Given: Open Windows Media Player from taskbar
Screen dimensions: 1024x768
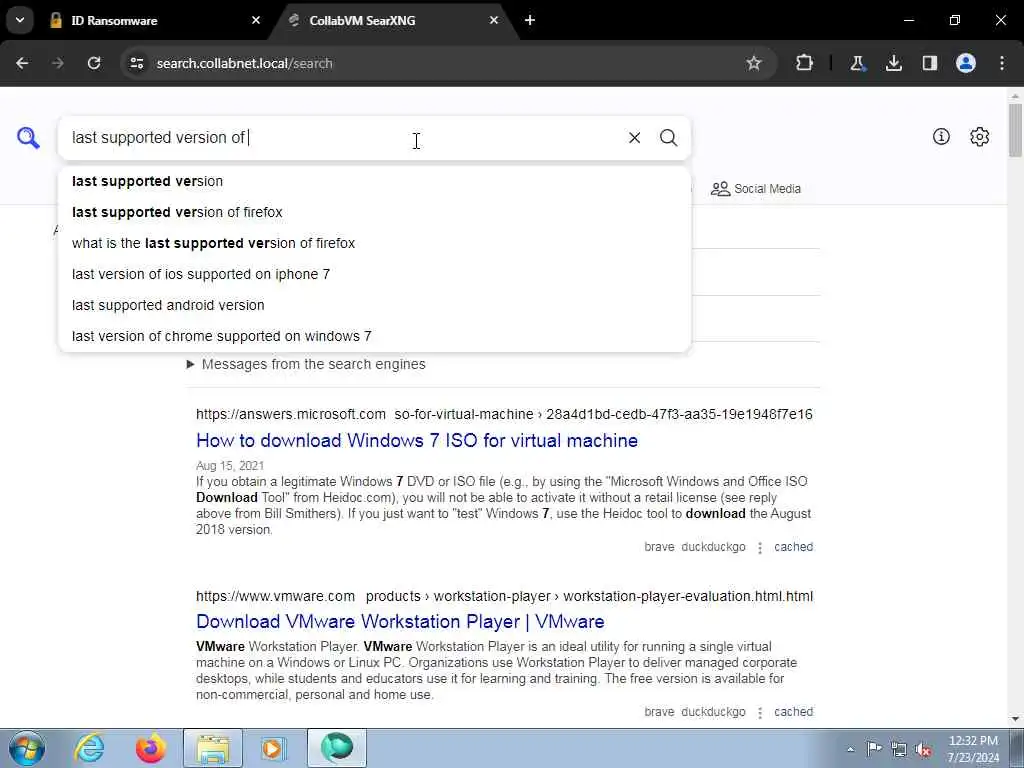Looking at the screenshot, I should click(274, 748).
